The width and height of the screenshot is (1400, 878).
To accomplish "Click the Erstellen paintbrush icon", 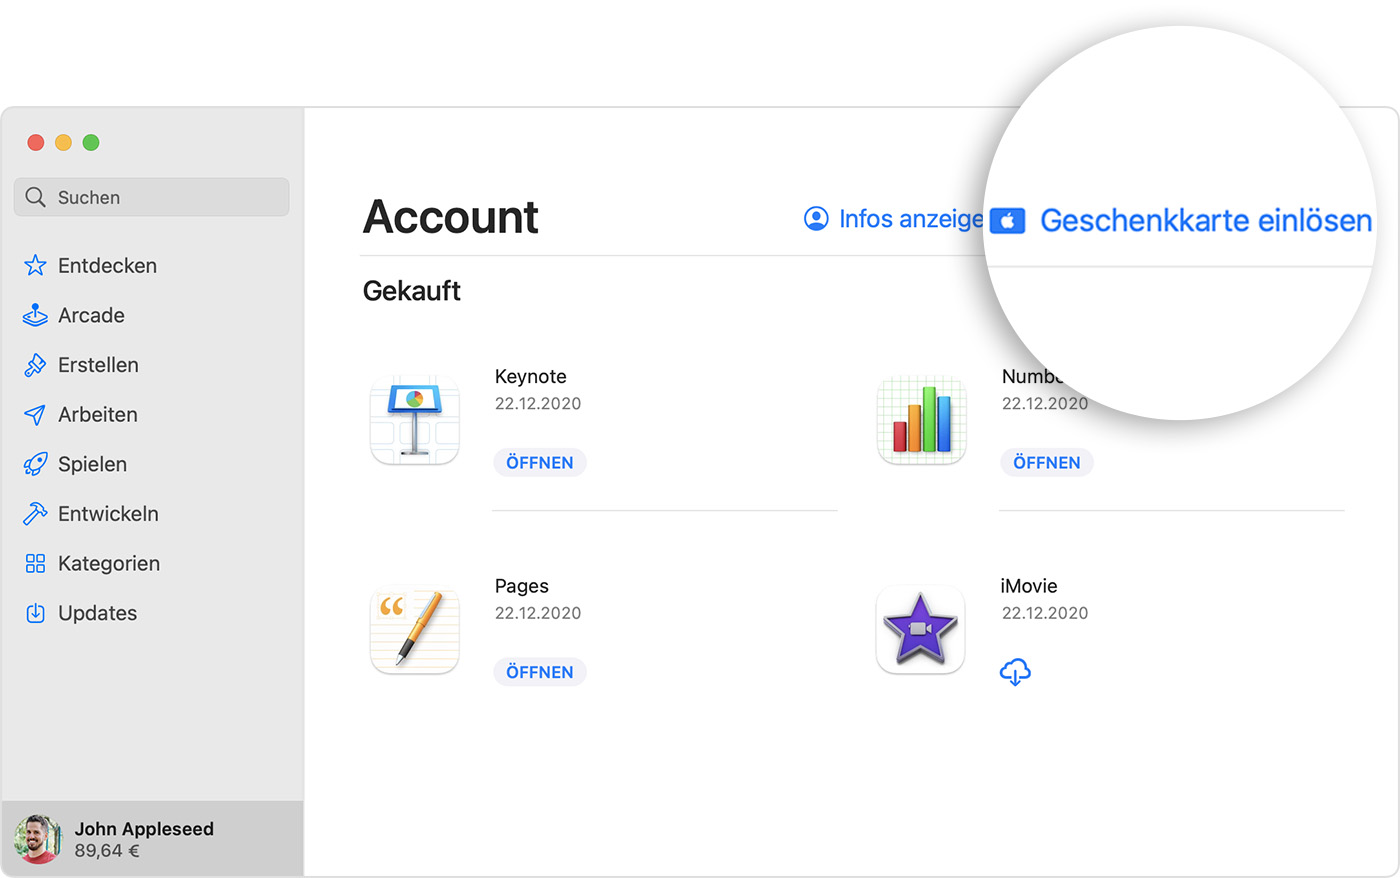I will pyautogui.click(x=35, y=365).
